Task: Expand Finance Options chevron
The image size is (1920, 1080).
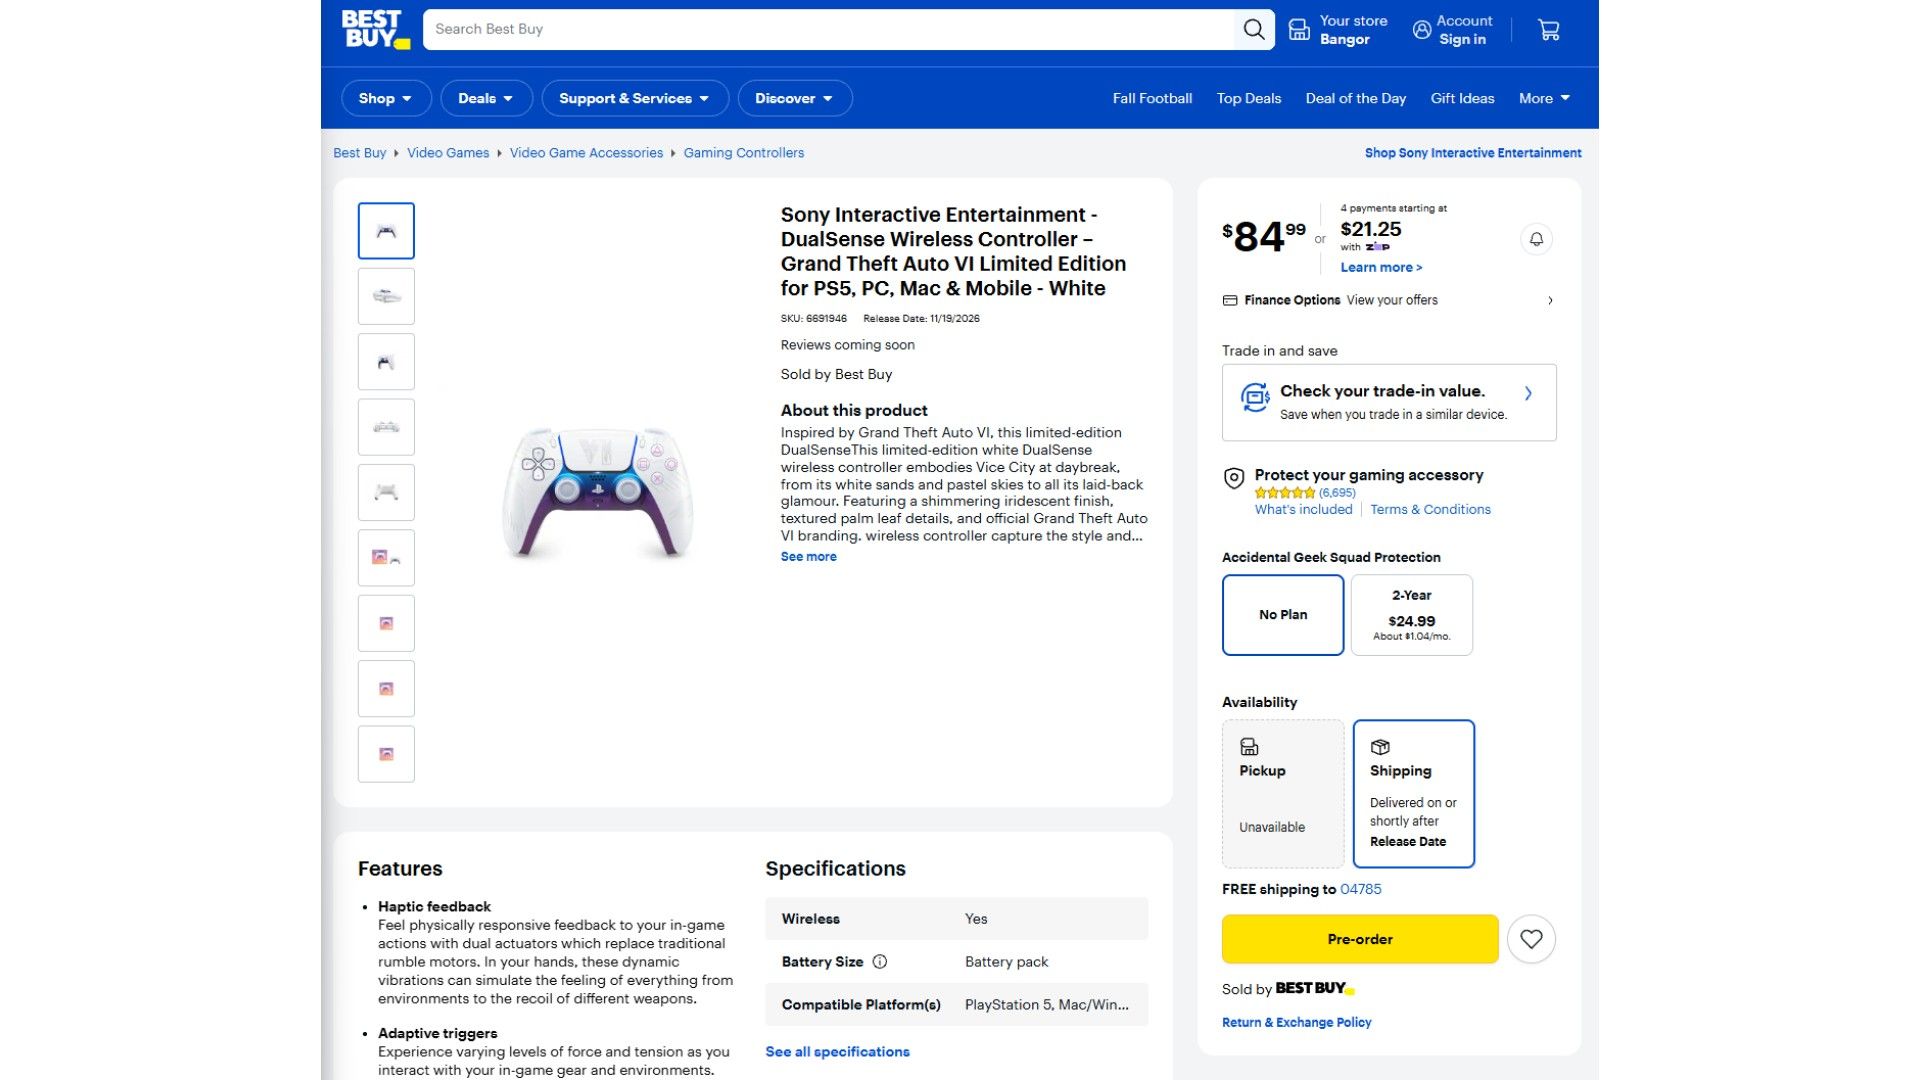Action: point(1550,300)
